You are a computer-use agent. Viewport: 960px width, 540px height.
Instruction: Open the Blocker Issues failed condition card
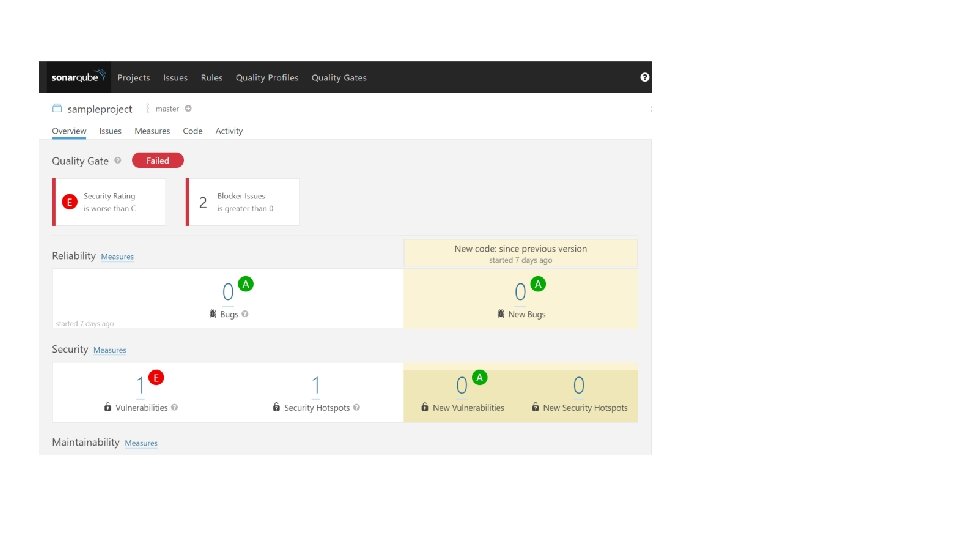pyautogui.click(x=242, y=202)
